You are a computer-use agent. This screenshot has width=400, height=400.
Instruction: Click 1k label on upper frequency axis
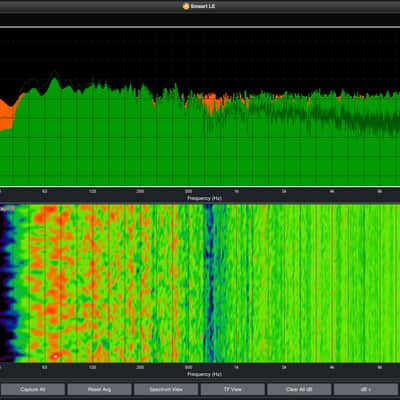[236, 192]
